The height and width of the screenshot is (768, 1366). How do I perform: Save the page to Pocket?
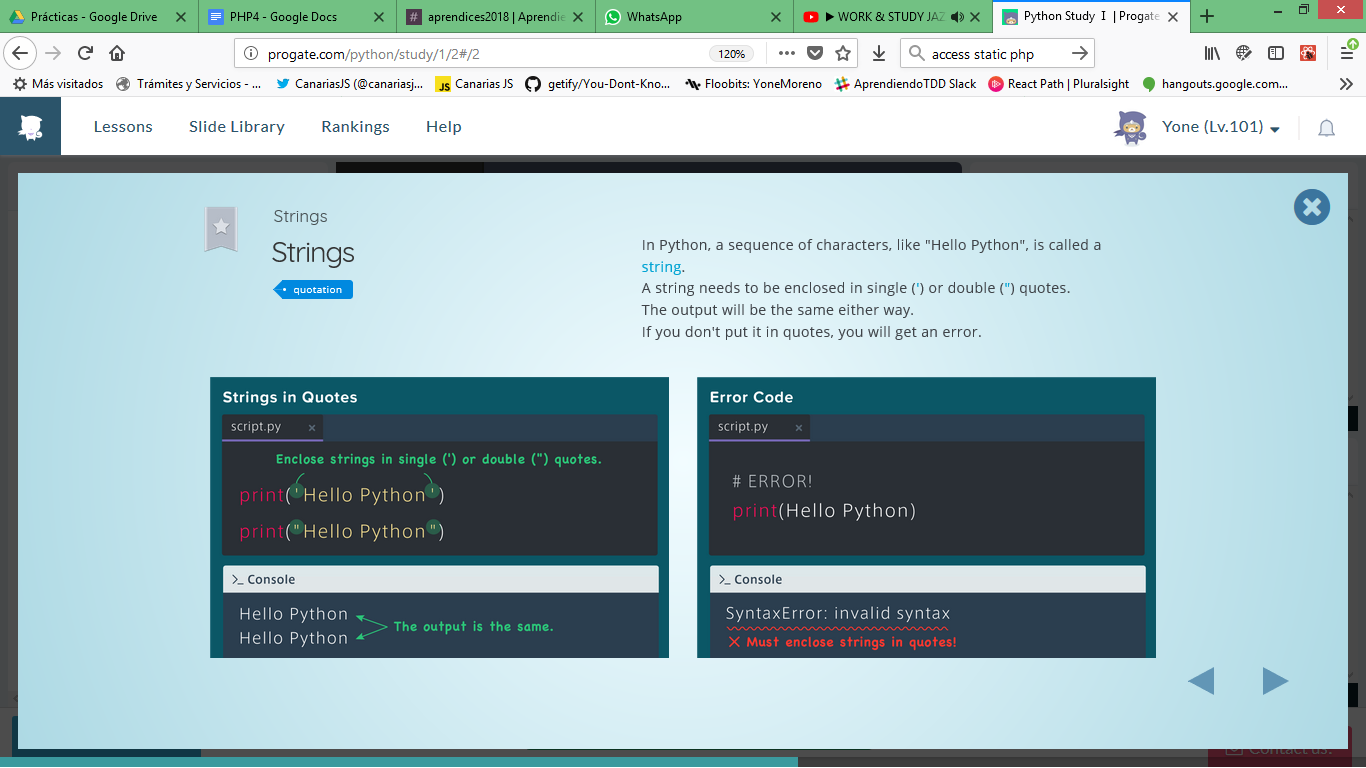[815, 54]
